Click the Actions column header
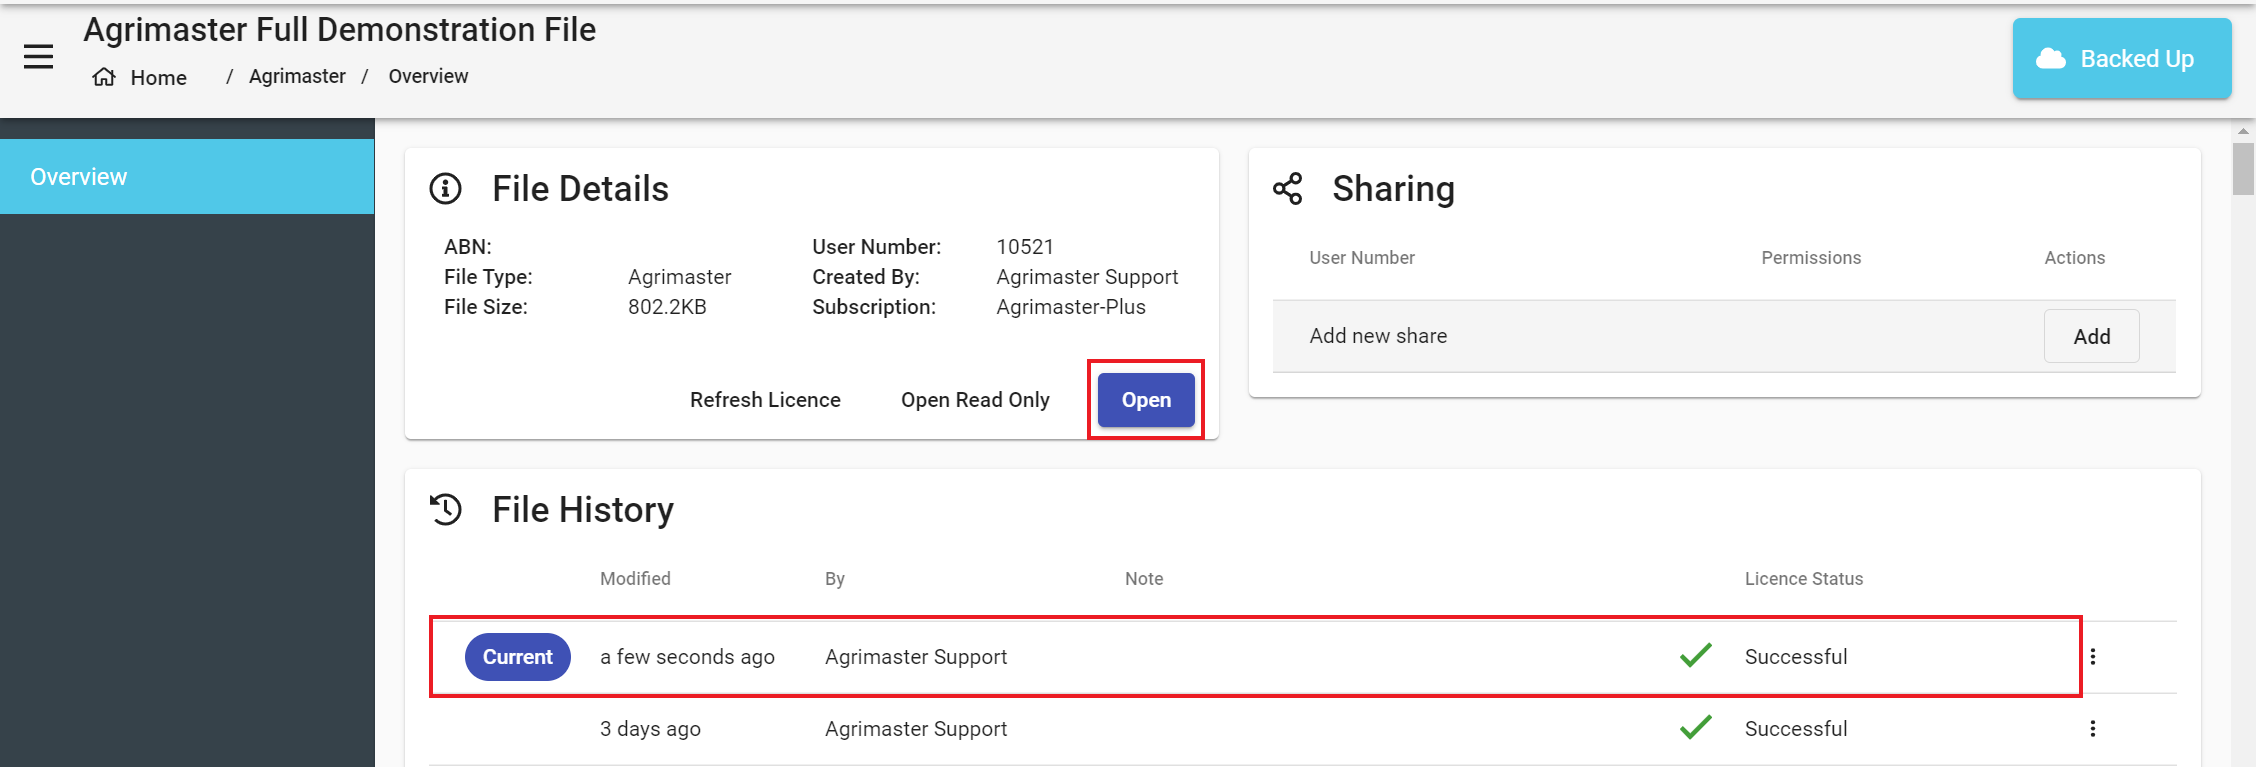The height and width of the screenshot is (767, 2256). 2075,258
